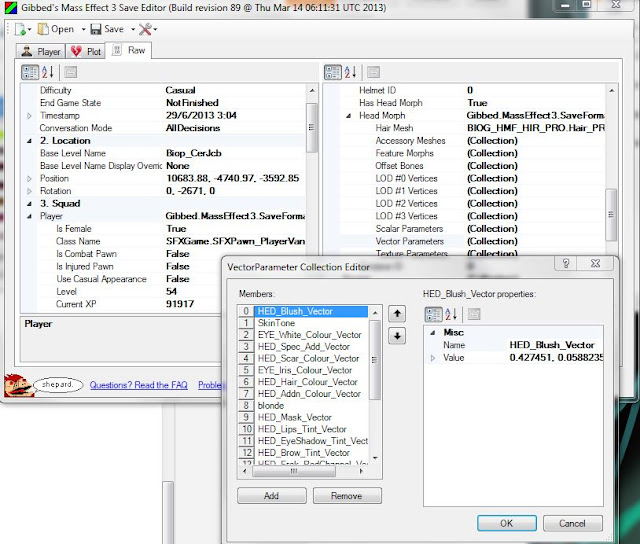
Task: Click the New save file icon
Action: click(x=20, y=29)
